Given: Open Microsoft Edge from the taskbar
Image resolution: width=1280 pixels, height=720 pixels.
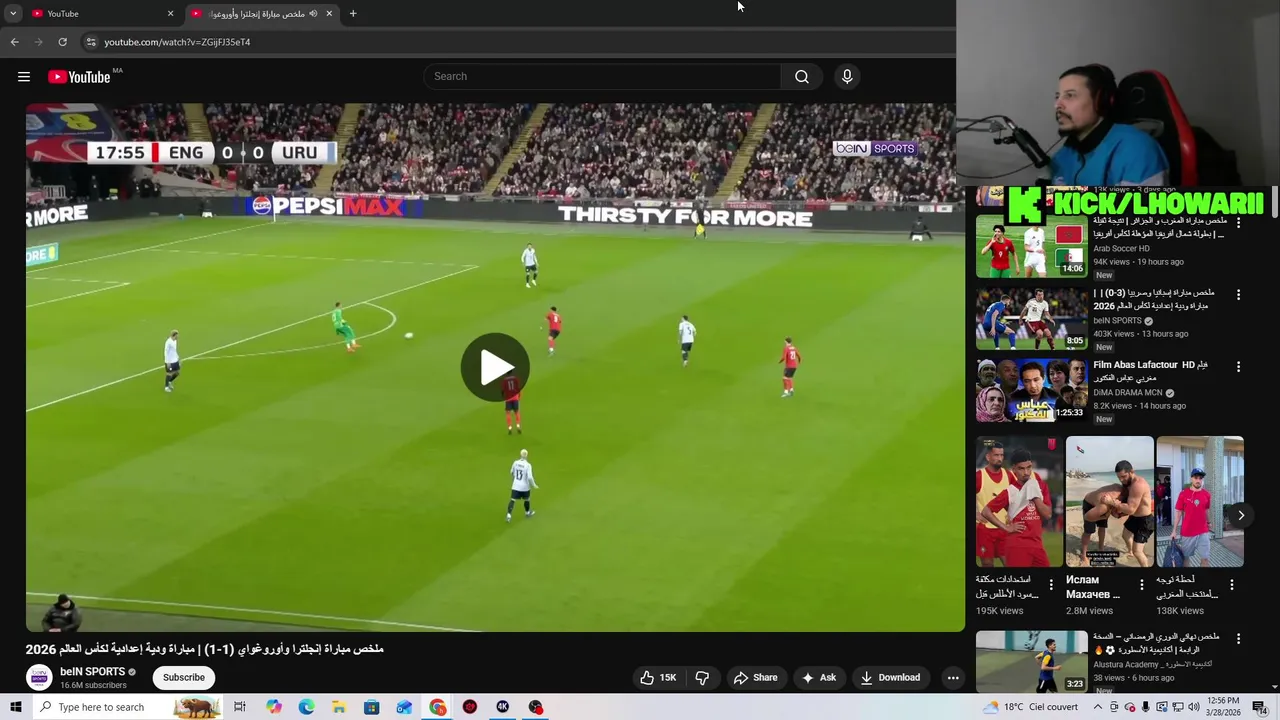Looking at the screenshot, I should (306, 707).
